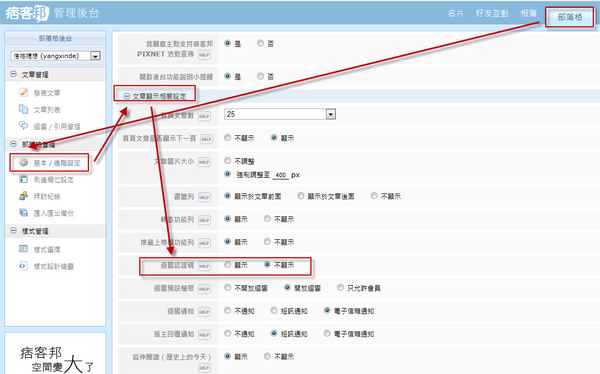Open HELP icon beside 迴響通知
This screenshot has width=600, height=374.
[204, 312]
